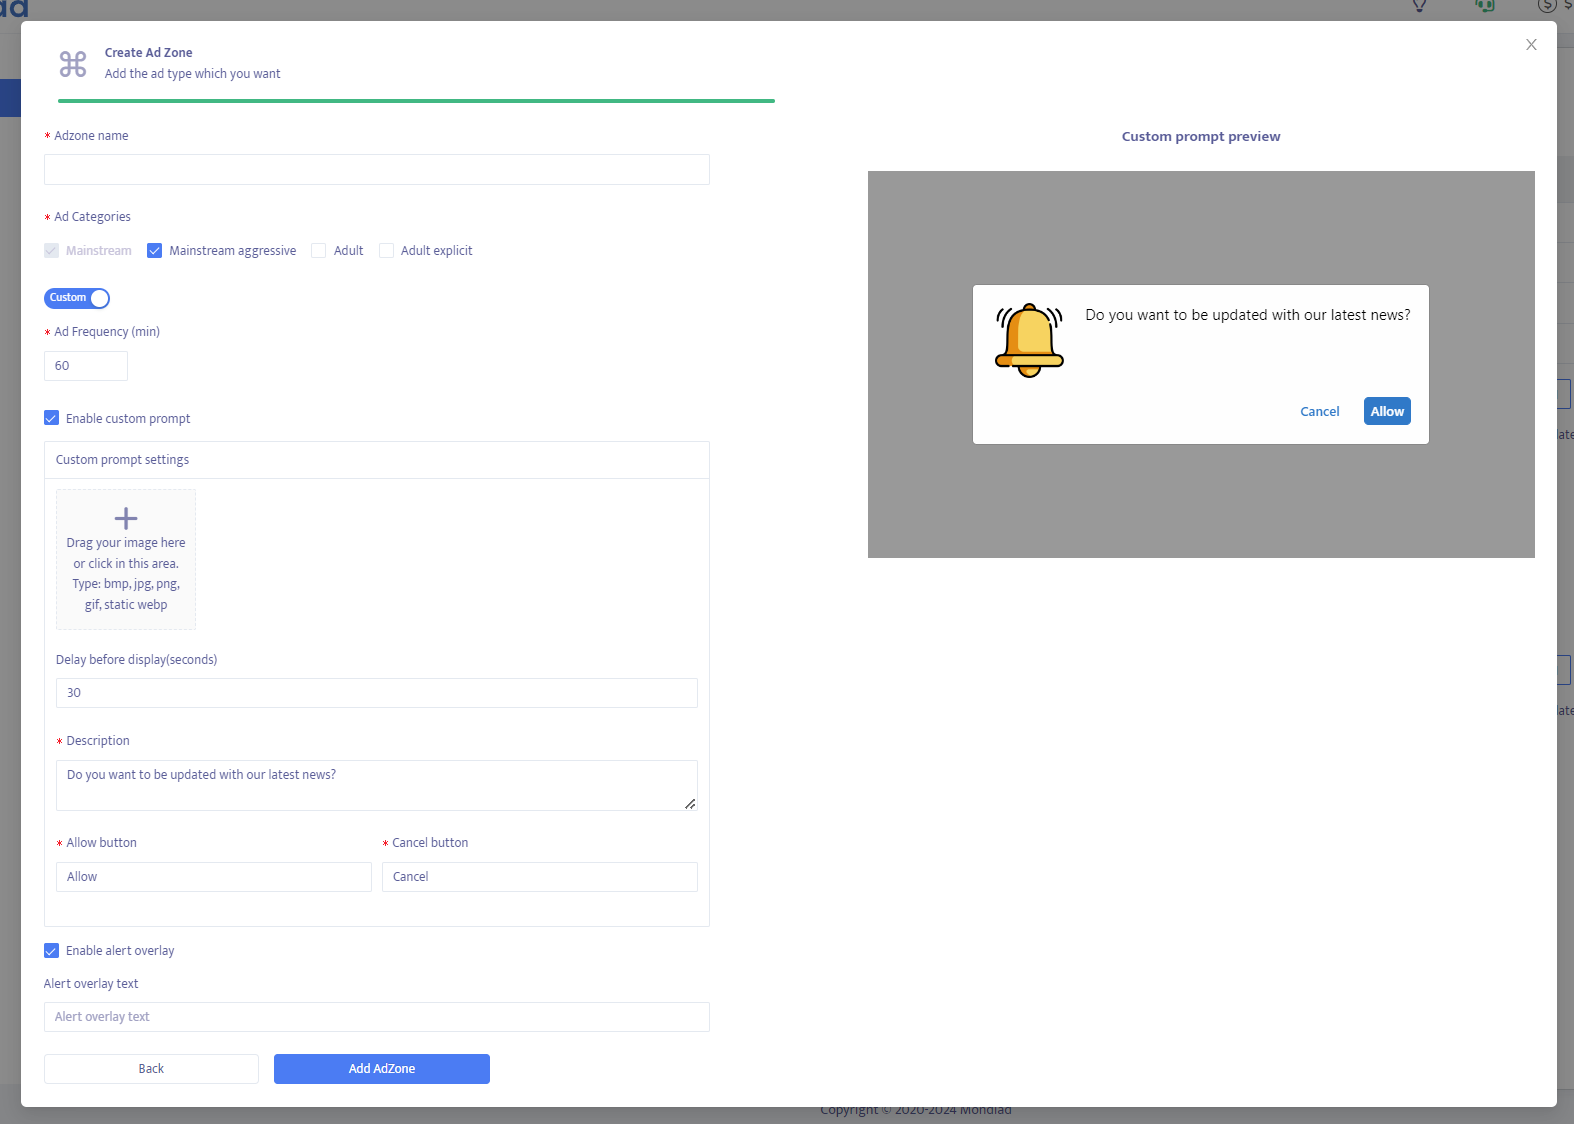1574x1124 pixels.
Task: Click the plus icon to upload image
Action: 126,518
